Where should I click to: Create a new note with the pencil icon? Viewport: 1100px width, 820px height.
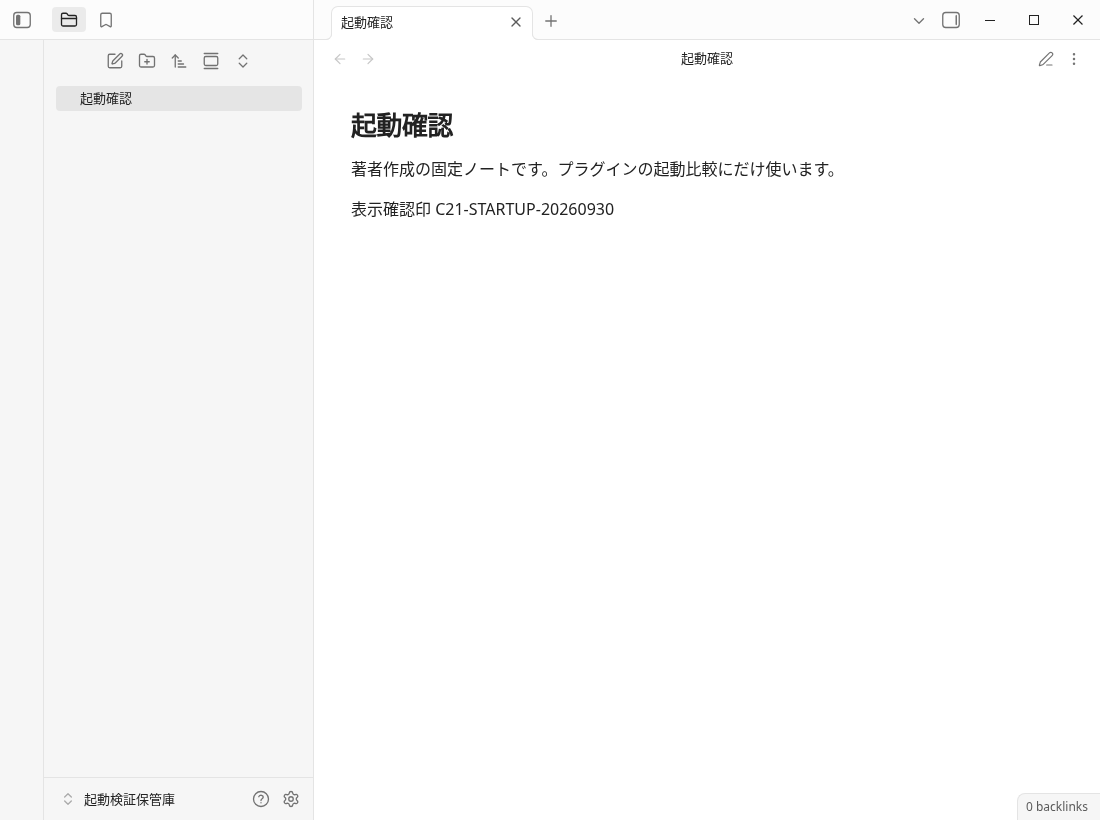point(115,61)
